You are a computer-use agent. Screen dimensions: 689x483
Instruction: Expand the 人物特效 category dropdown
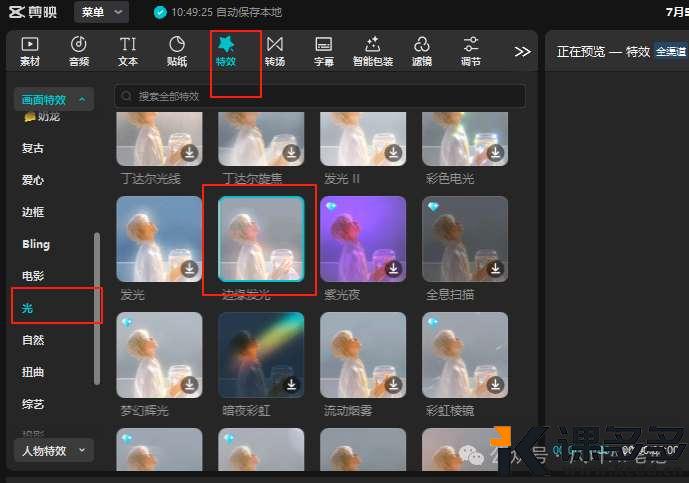pyautogui.click(x=54, y=450)
